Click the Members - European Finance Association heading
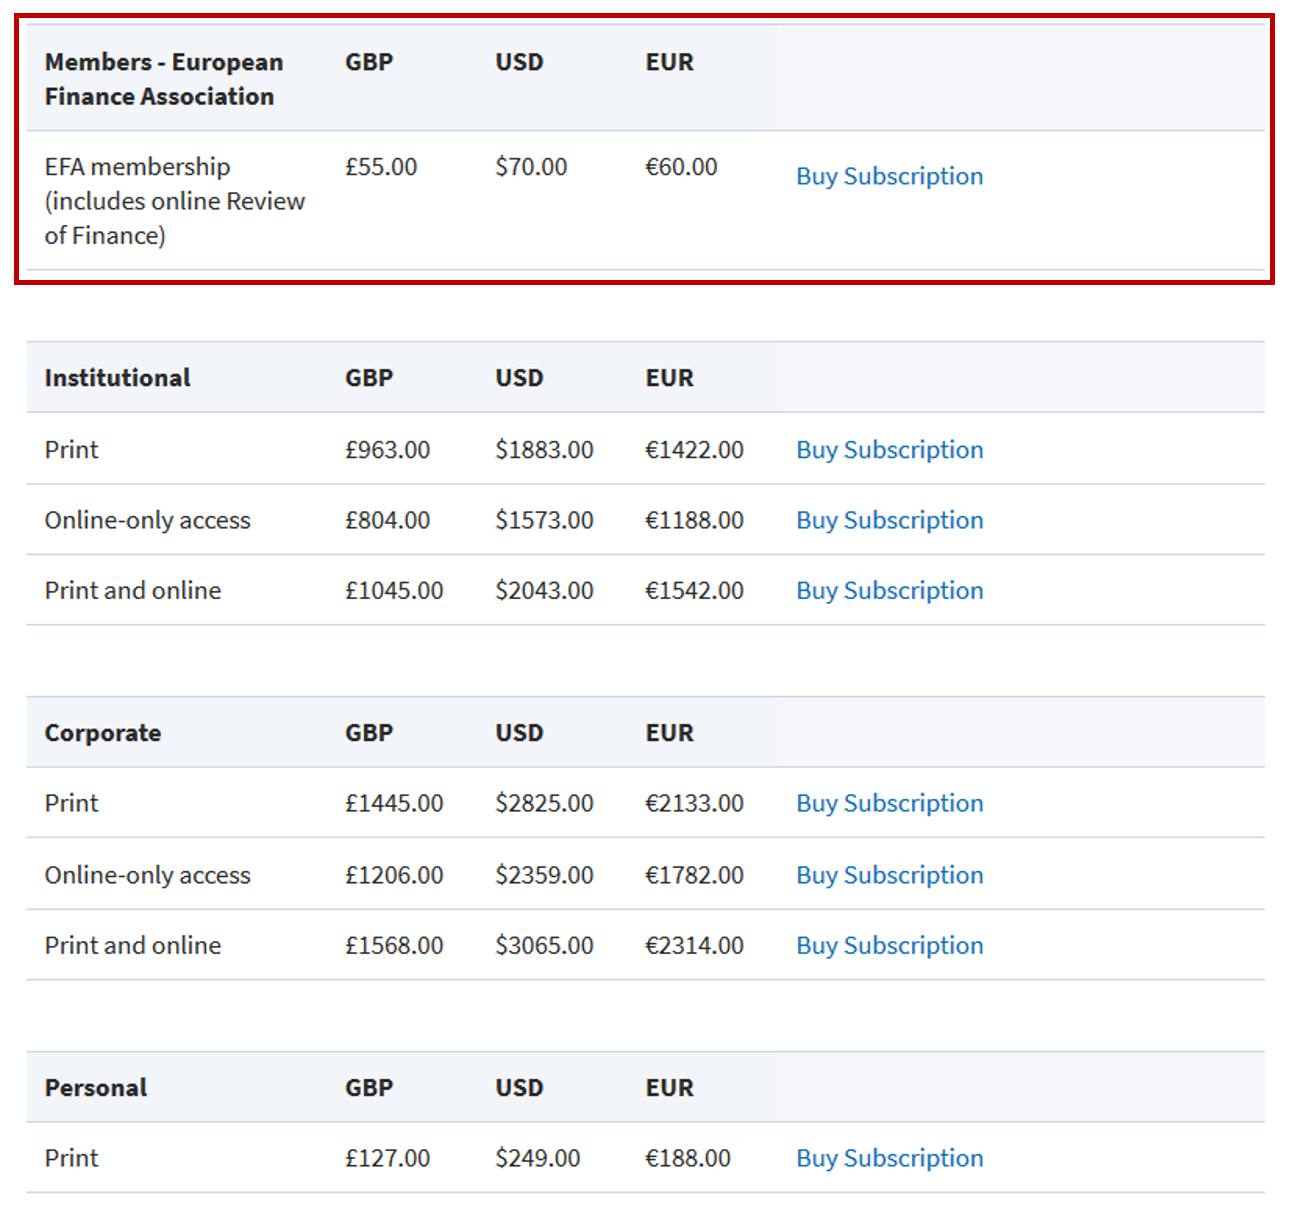Viewport: 1290px width, 1215px height. [x=164, y=79]
